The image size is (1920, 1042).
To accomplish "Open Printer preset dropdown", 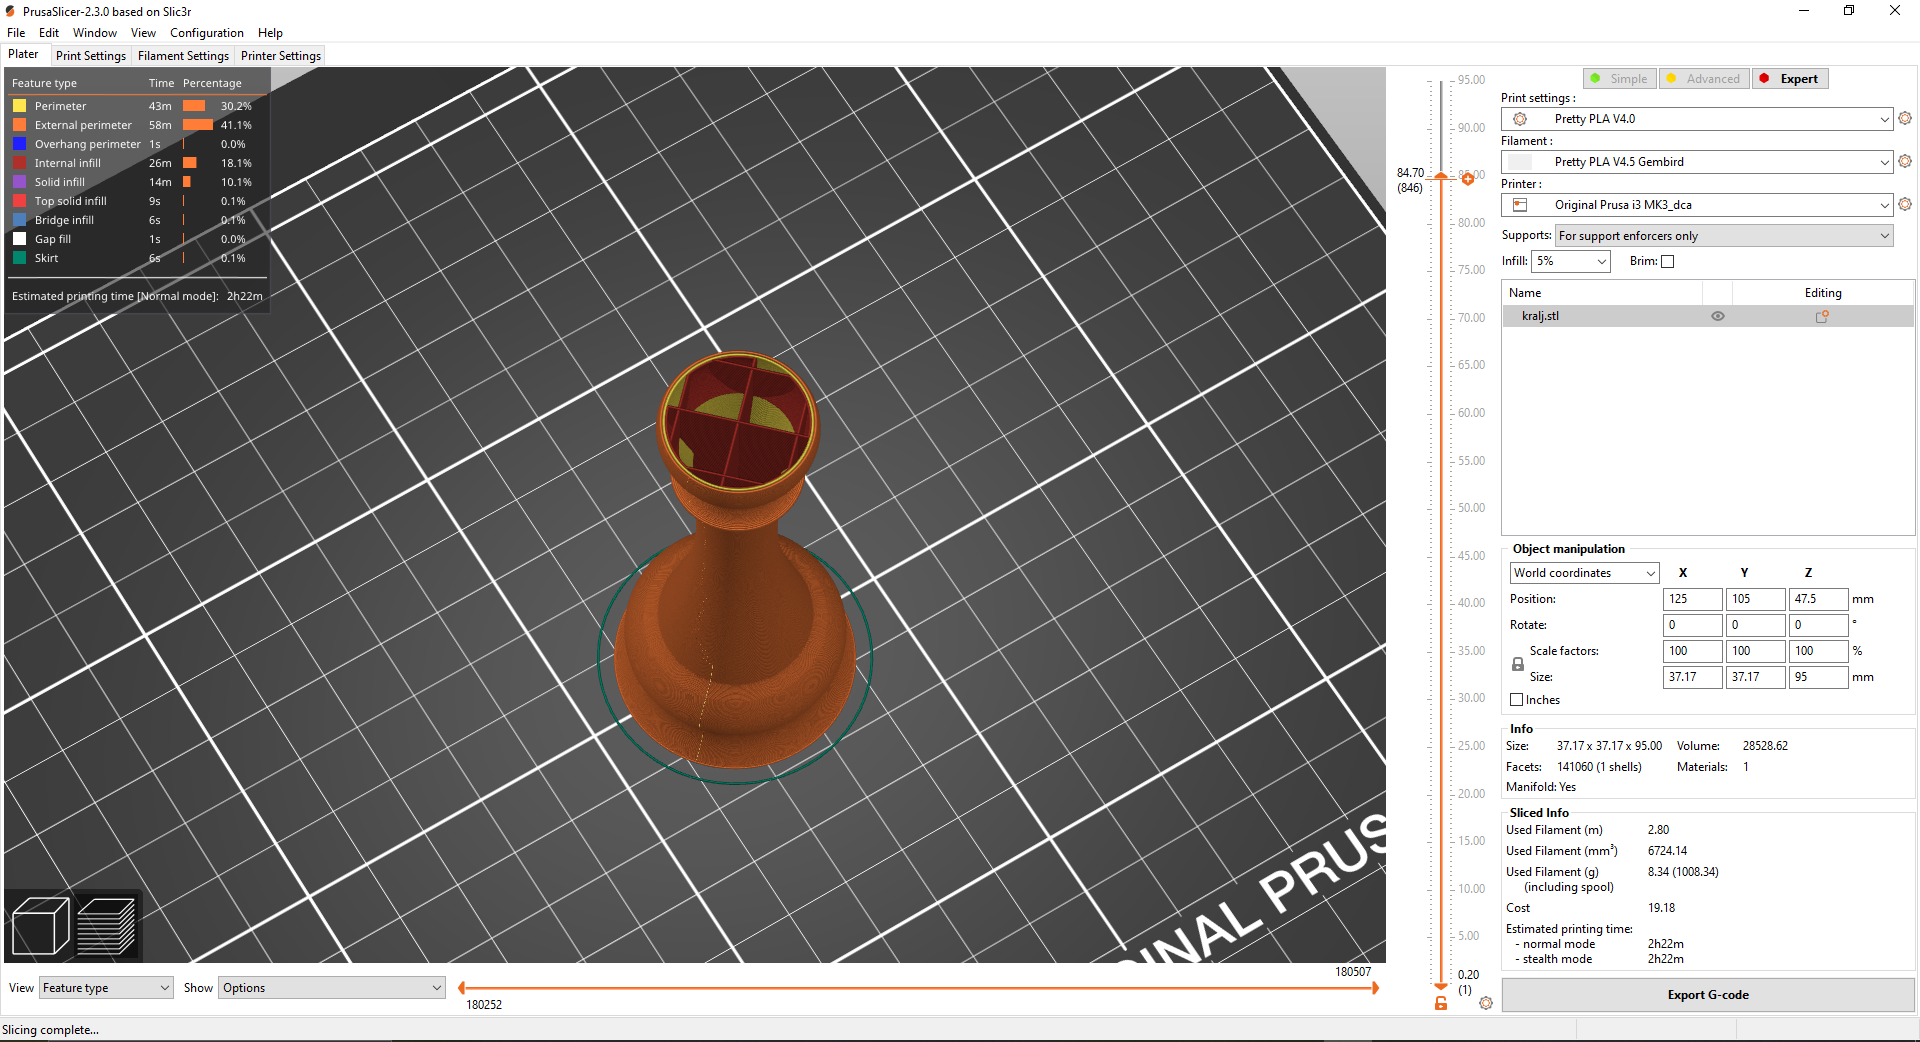I will tap(1697, 205).
